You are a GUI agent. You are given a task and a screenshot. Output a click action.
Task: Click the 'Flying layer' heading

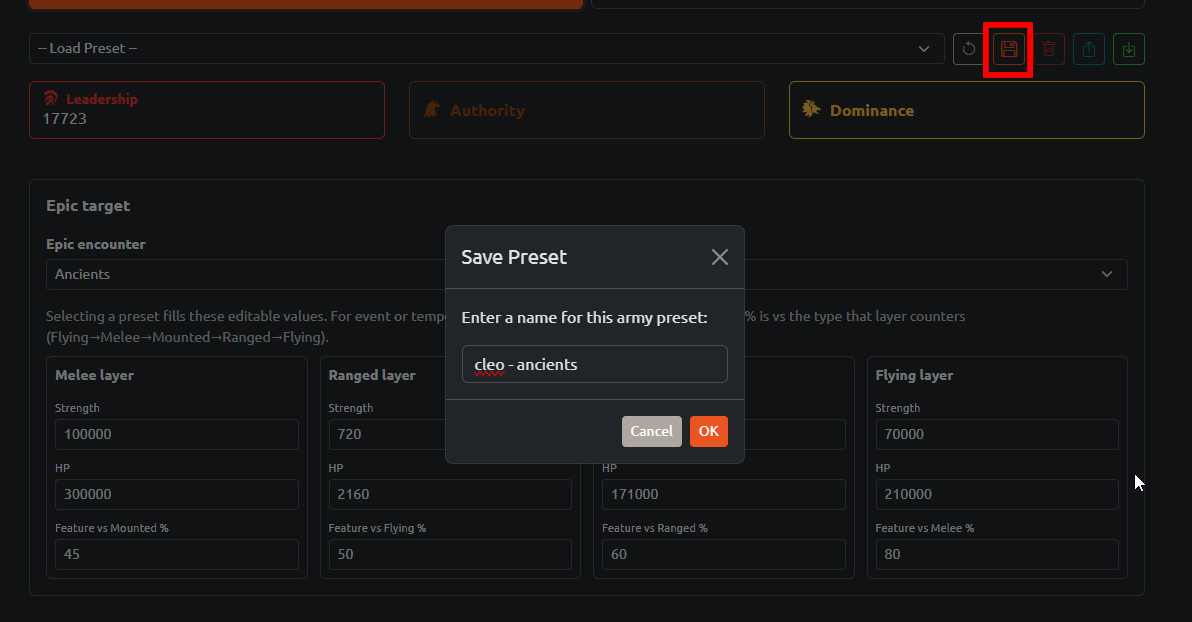[x=914, y=375]
